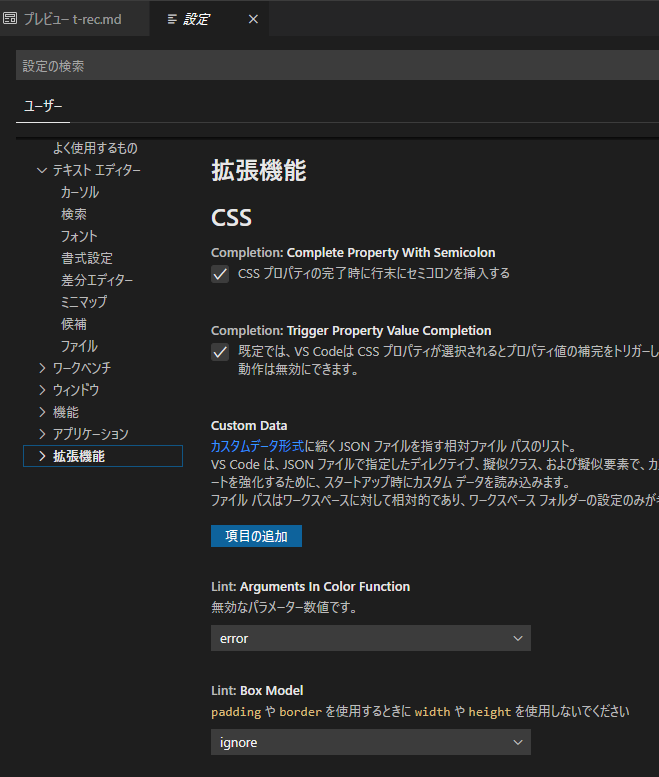This screenshot has height=777, width=659.
Task: Collapse the テキスト エディター tree chevron
Action: [42, 170]
